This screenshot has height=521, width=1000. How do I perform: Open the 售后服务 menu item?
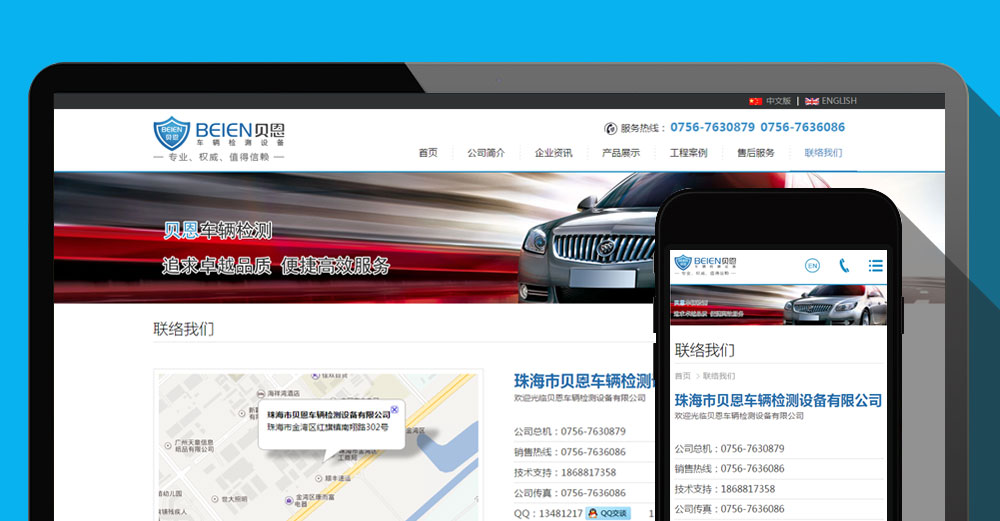tap(756, 153)
